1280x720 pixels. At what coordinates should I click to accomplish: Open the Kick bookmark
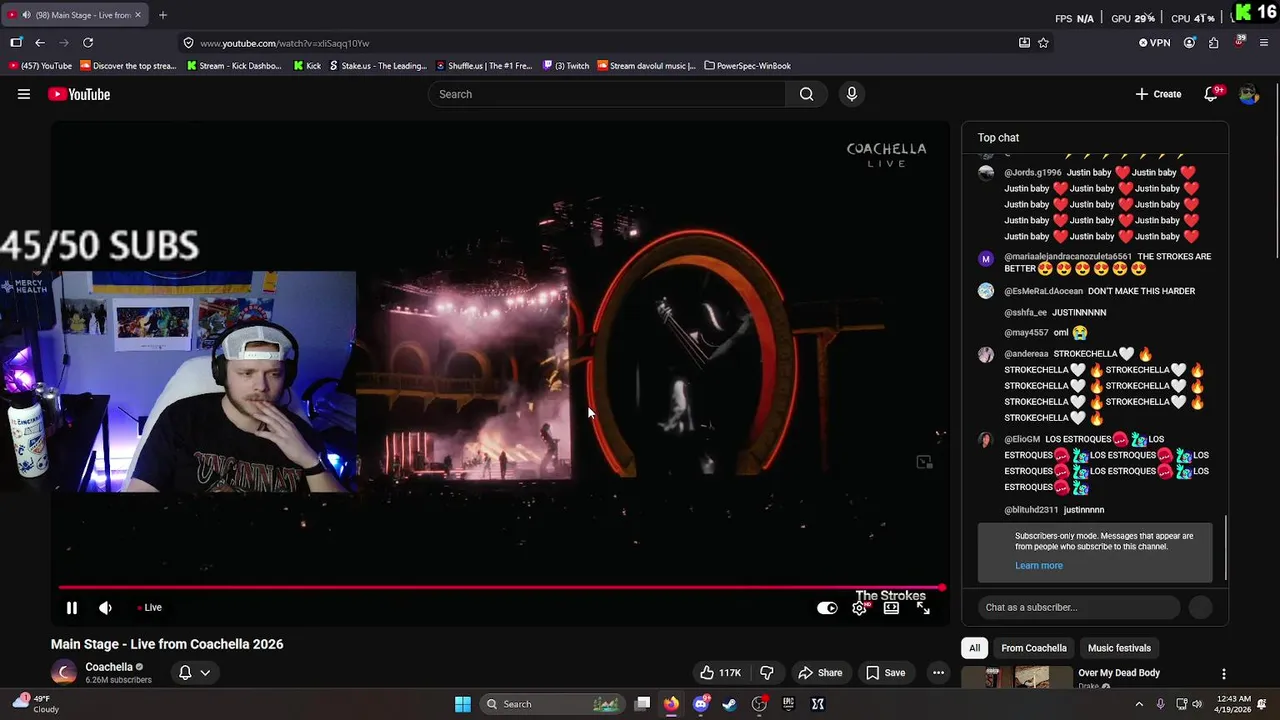[308, 66]
